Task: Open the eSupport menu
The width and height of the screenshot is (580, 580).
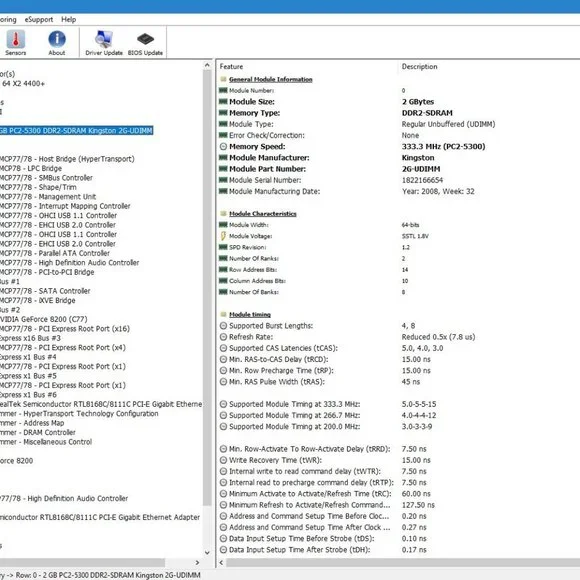Action: (x=38, y=20)
